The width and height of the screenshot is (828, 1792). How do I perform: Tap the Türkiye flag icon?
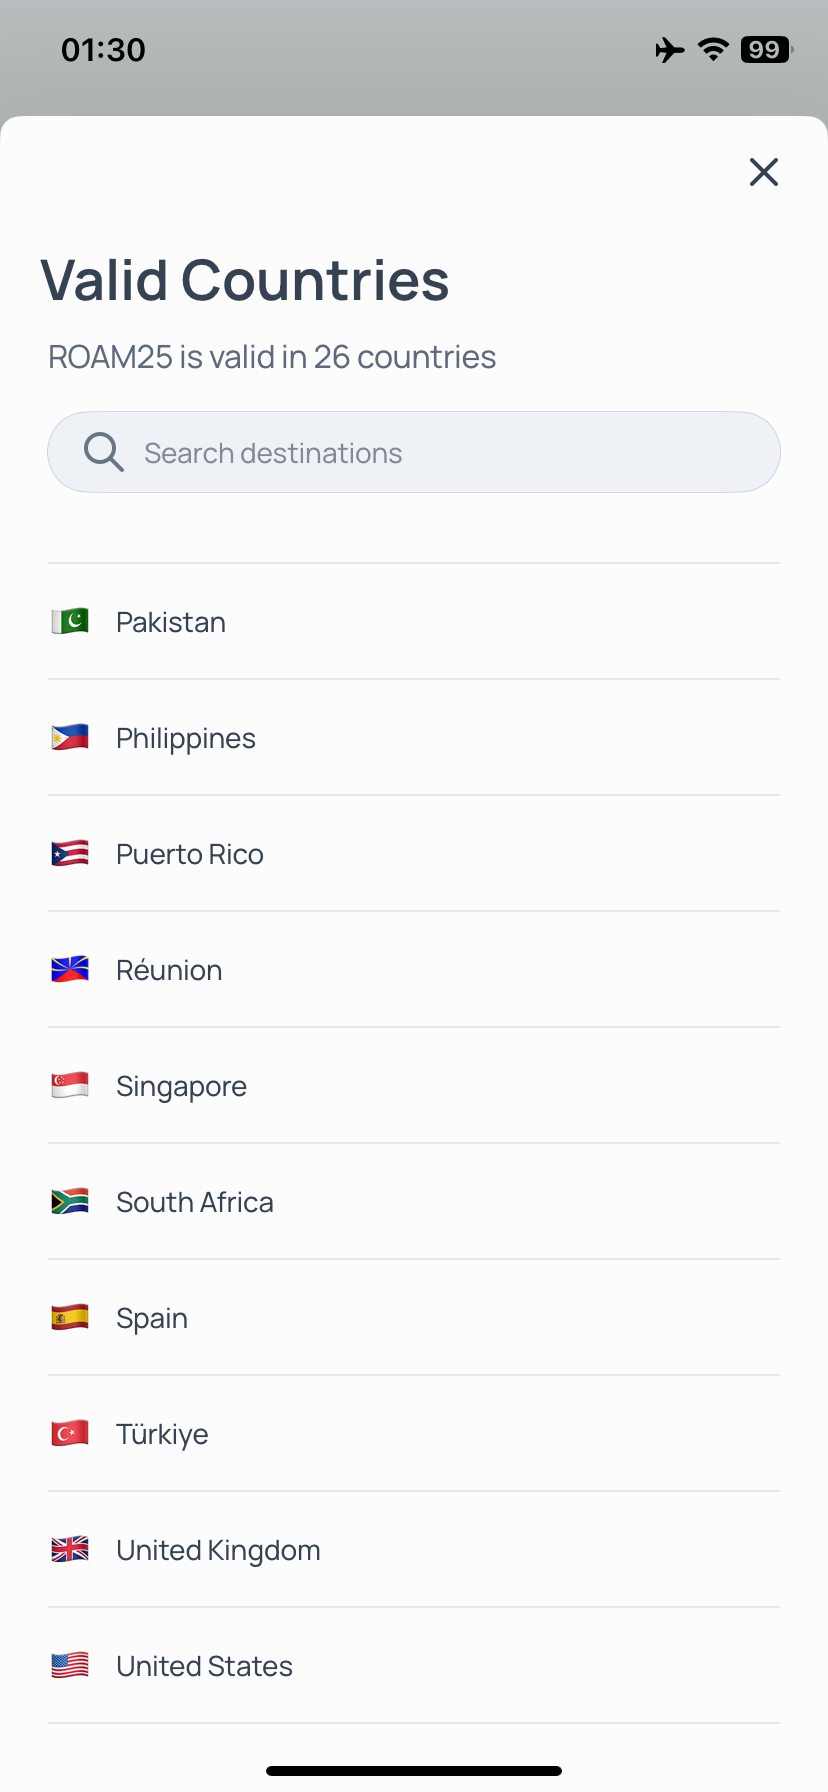pos(70,1433)
